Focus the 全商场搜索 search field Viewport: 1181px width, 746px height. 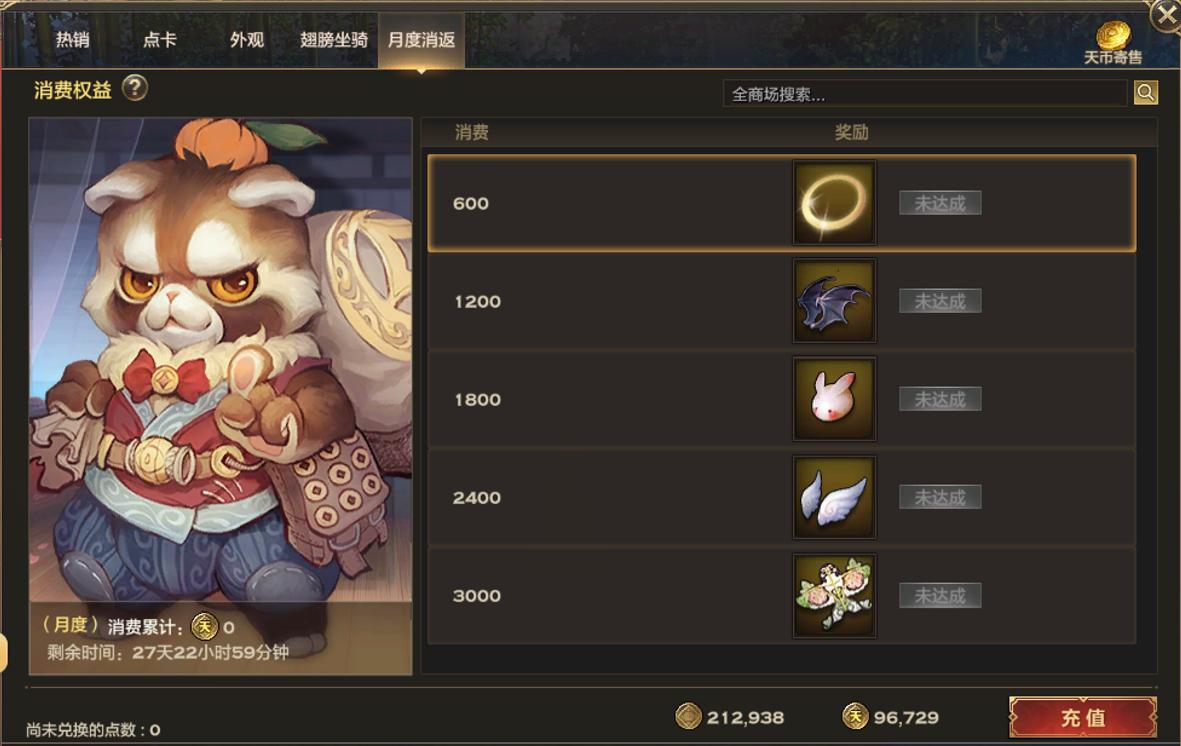[x=925, y=93]
